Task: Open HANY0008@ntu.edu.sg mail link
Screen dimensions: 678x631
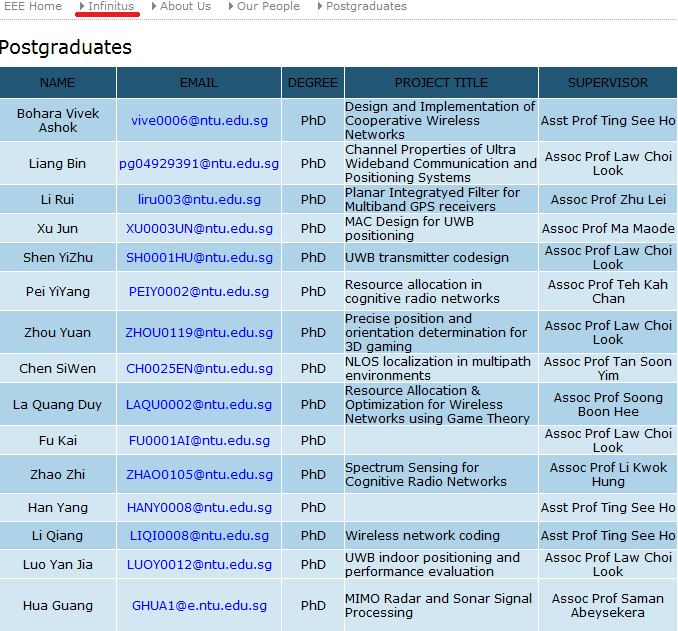Action: click(x=199, y=508)
